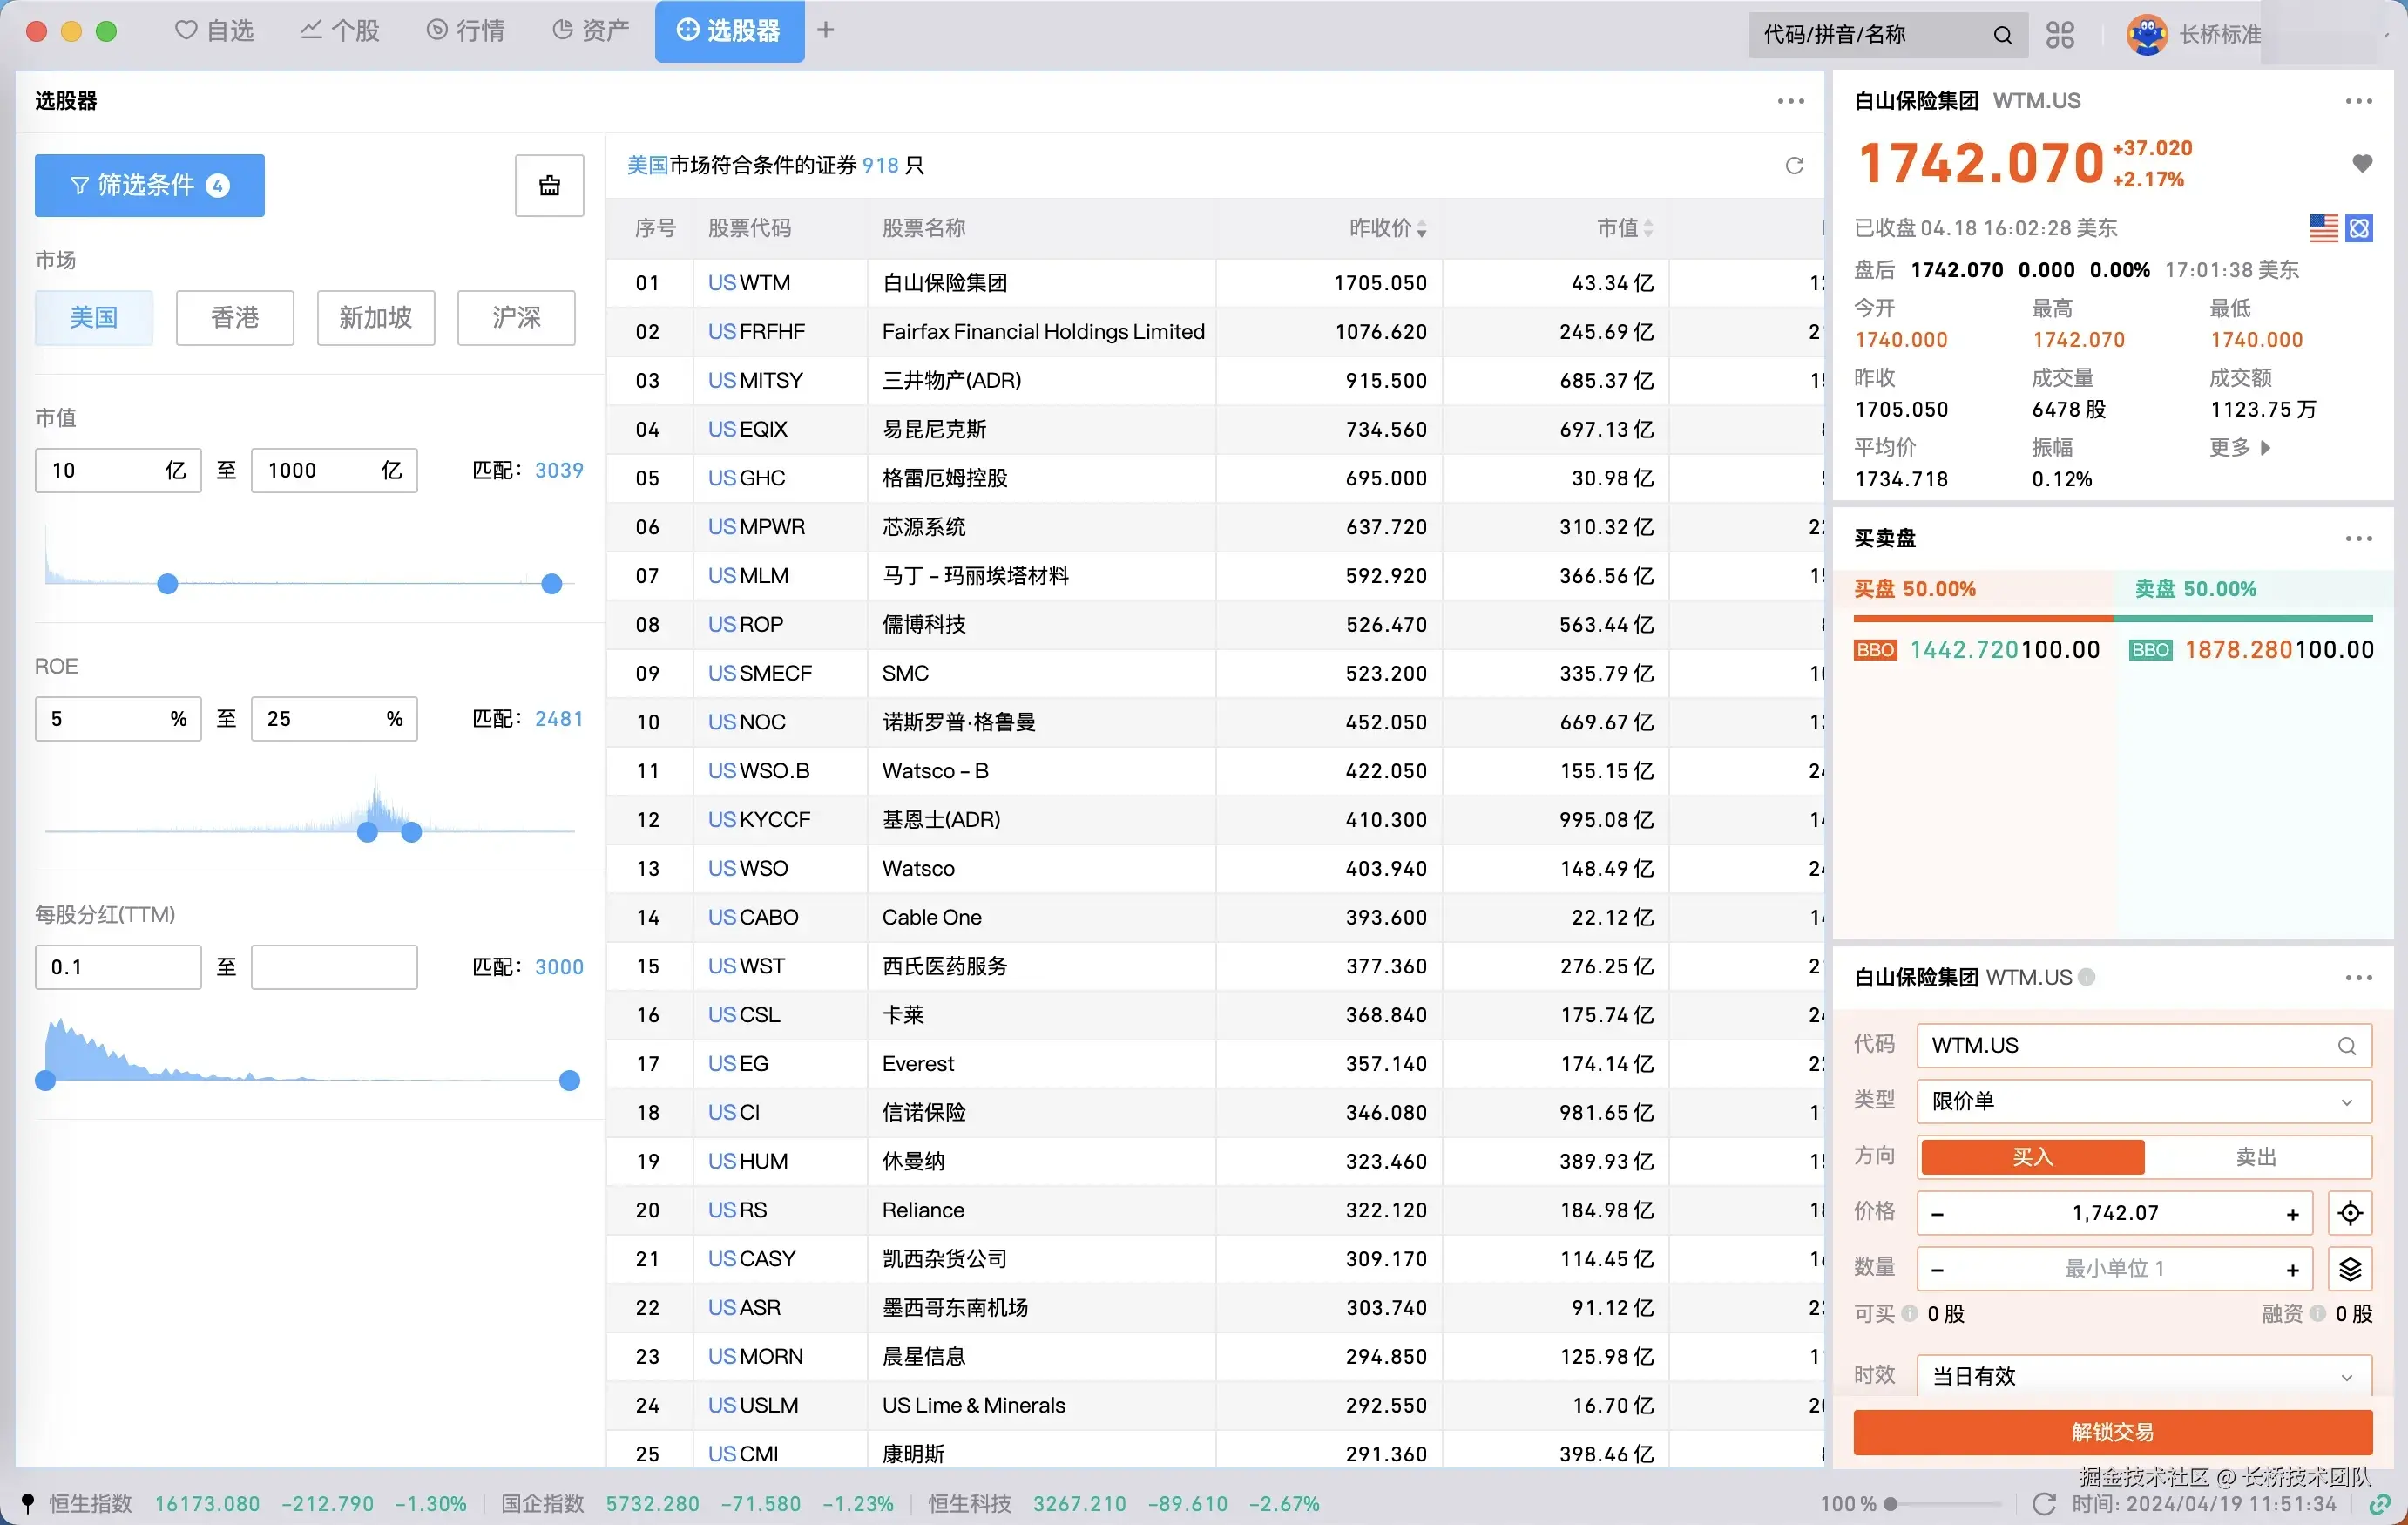Click the search magnifier in top bar

2002,35
